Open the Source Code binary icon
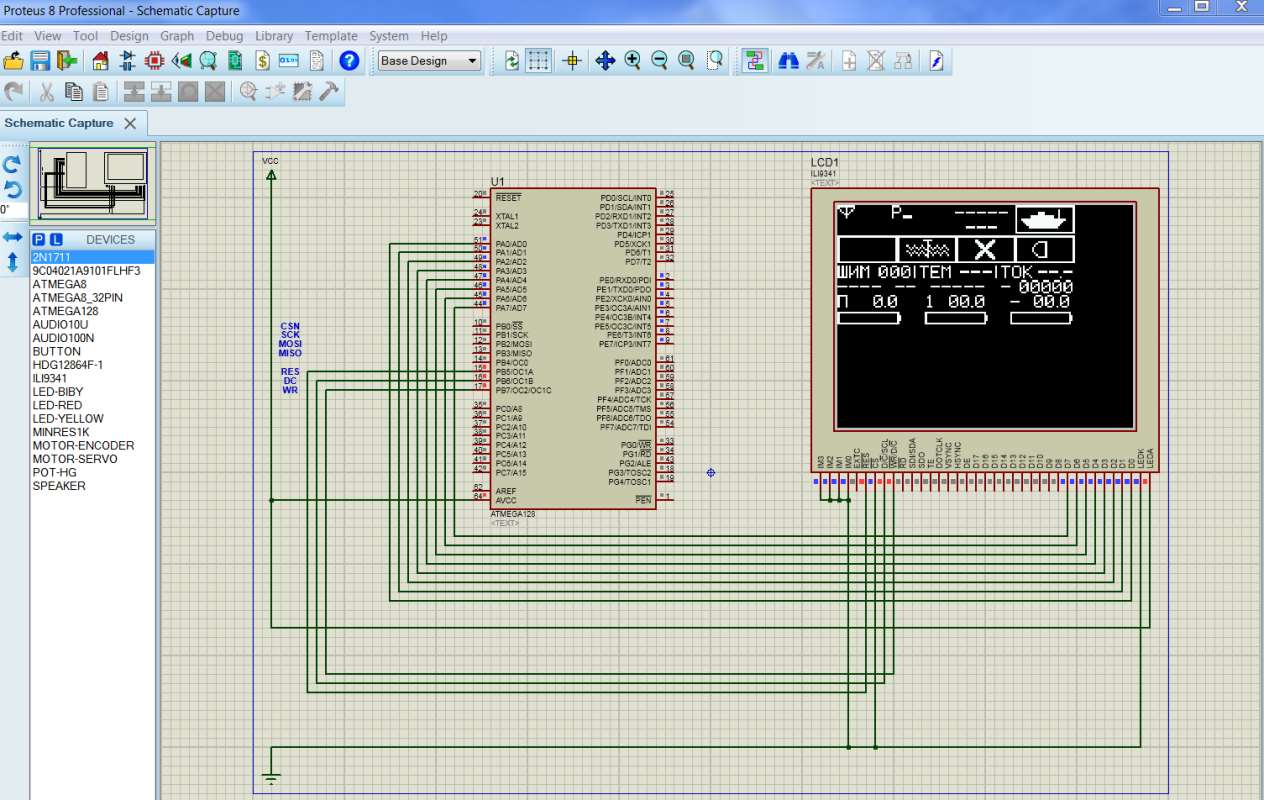 (289, 61)
